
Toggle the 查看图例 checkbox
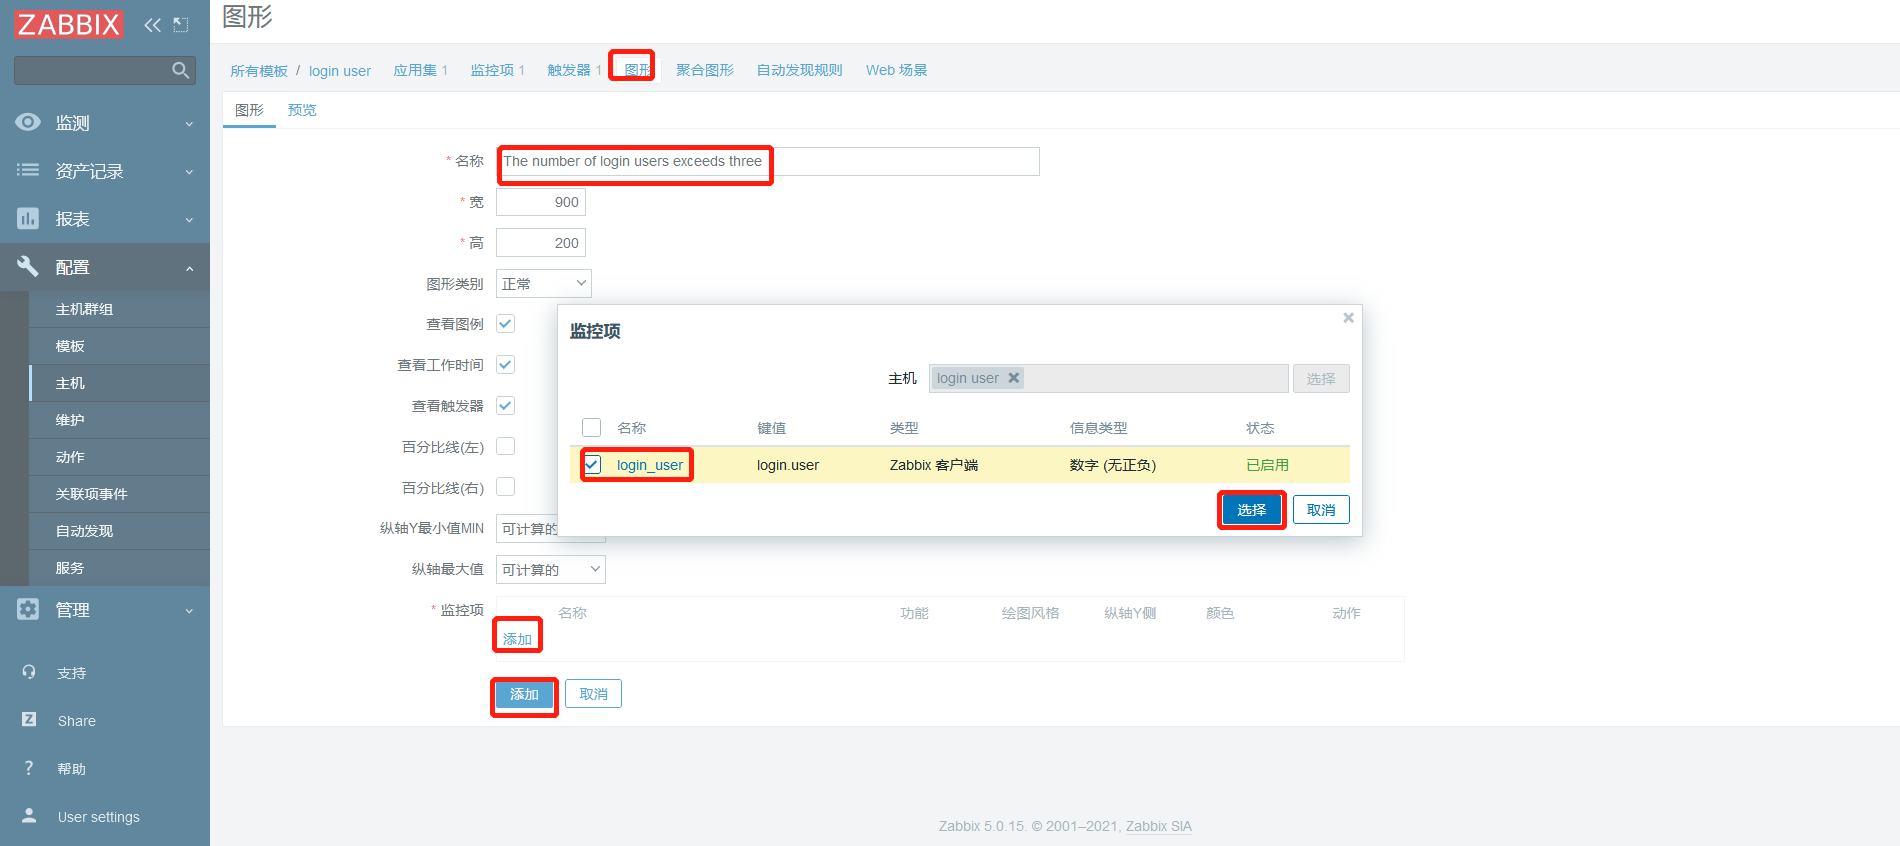point(506,324)
